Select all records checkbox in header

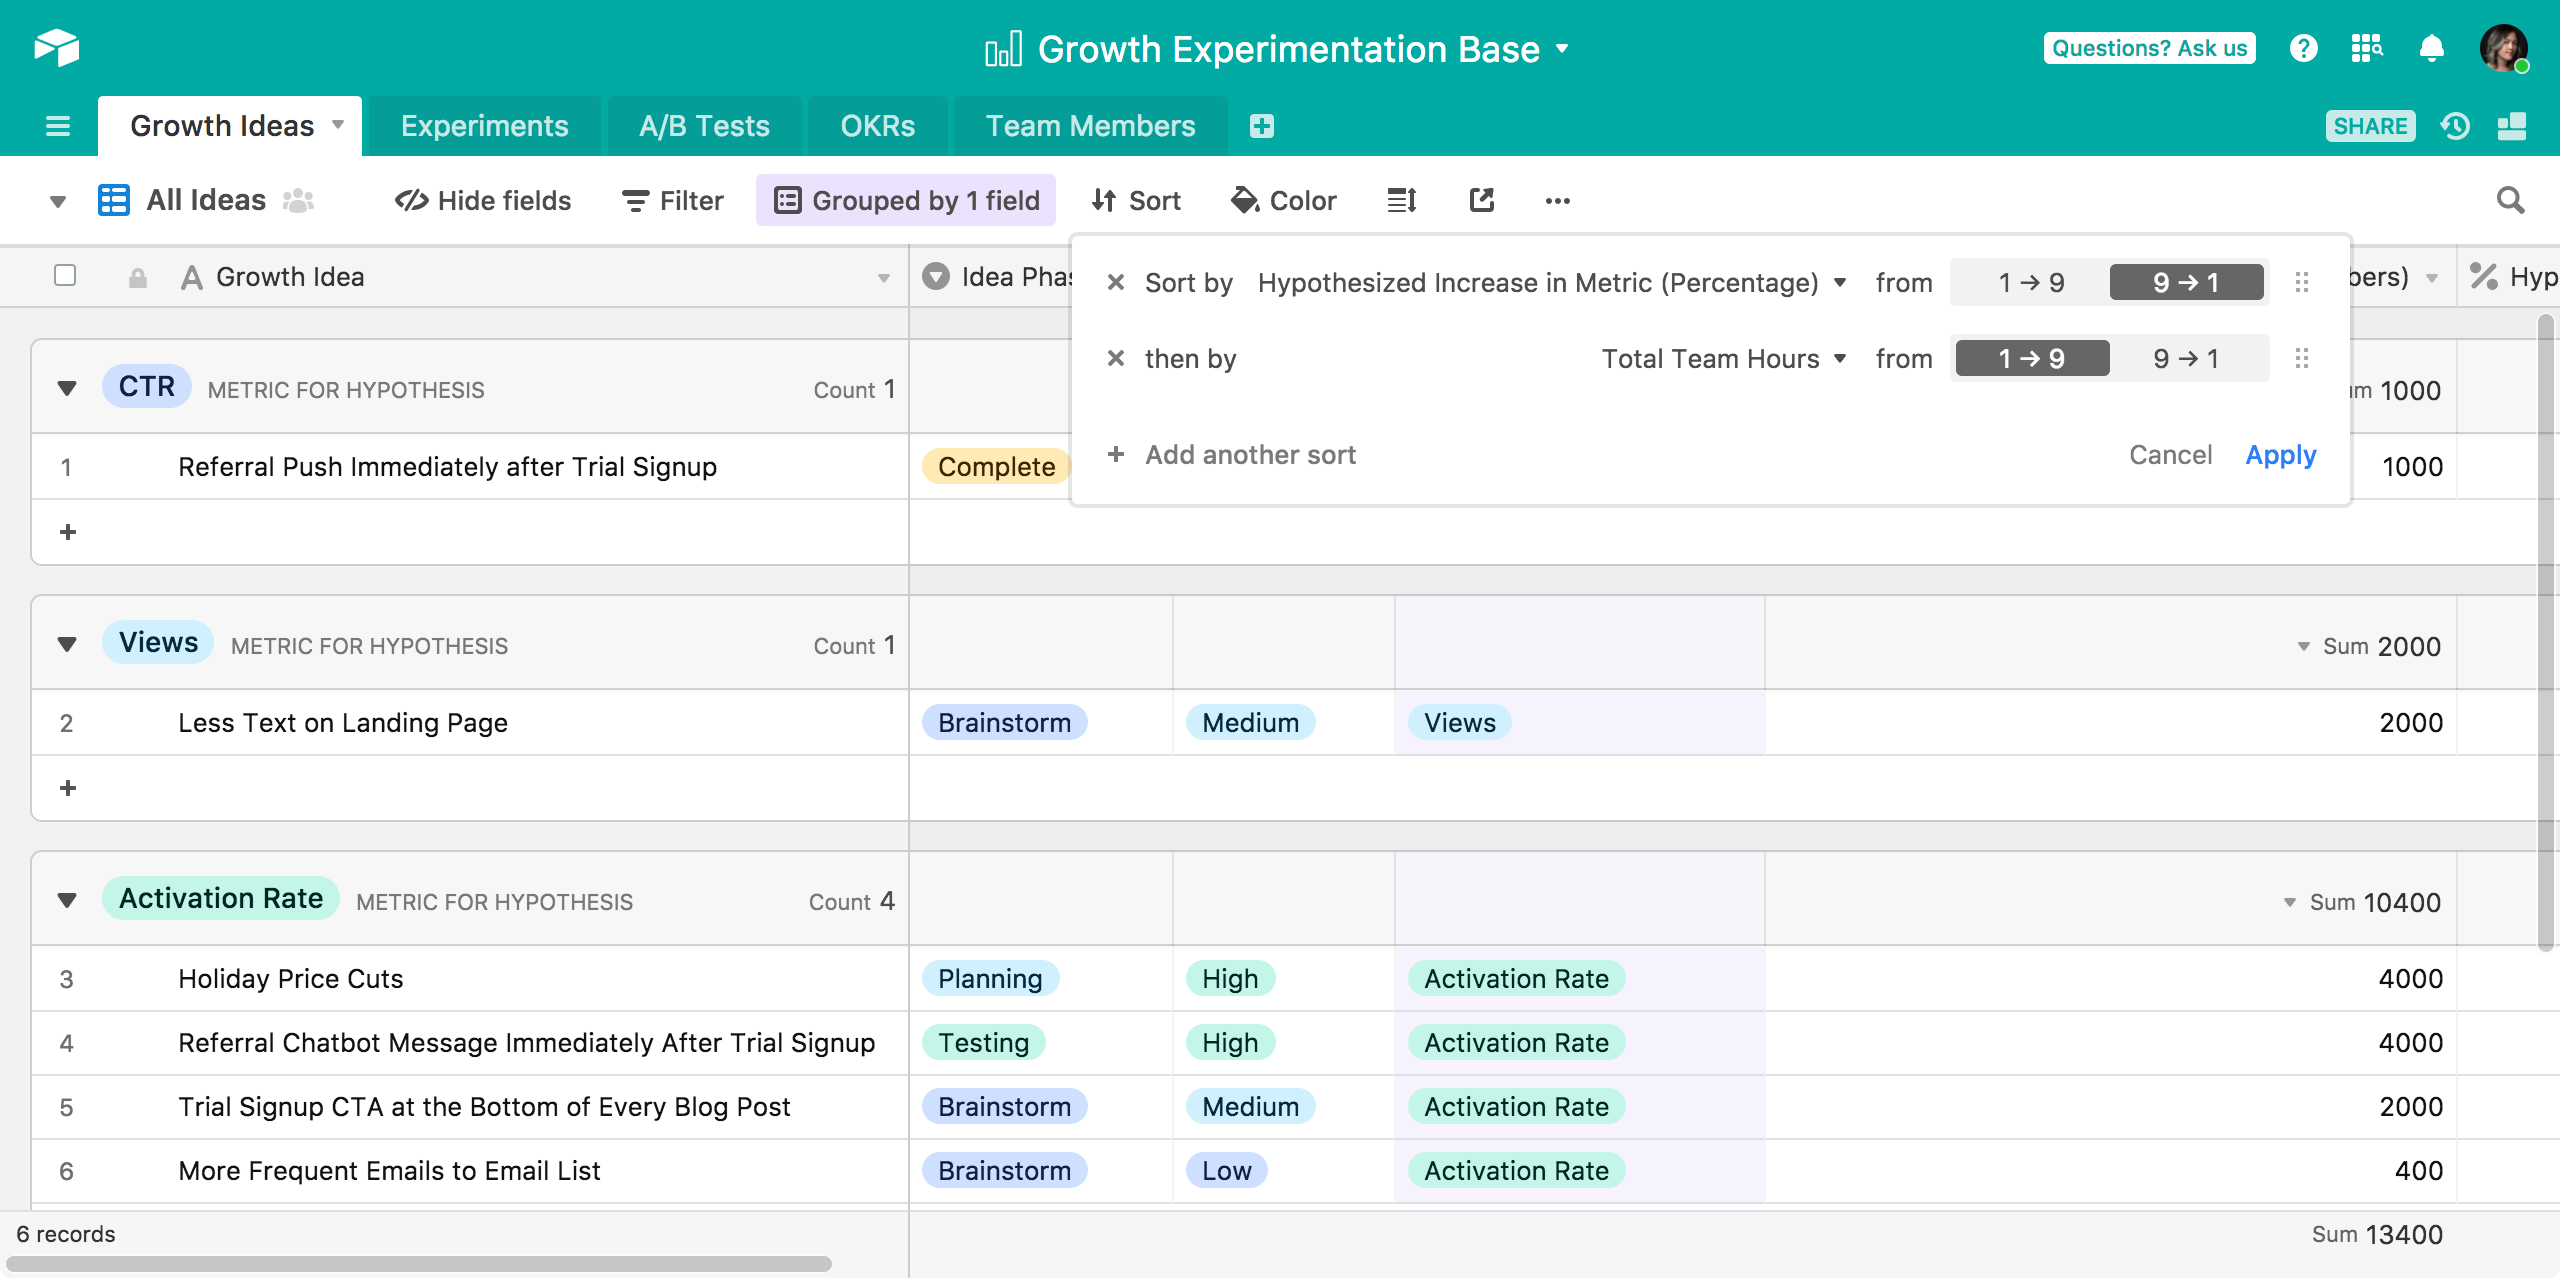65,275
